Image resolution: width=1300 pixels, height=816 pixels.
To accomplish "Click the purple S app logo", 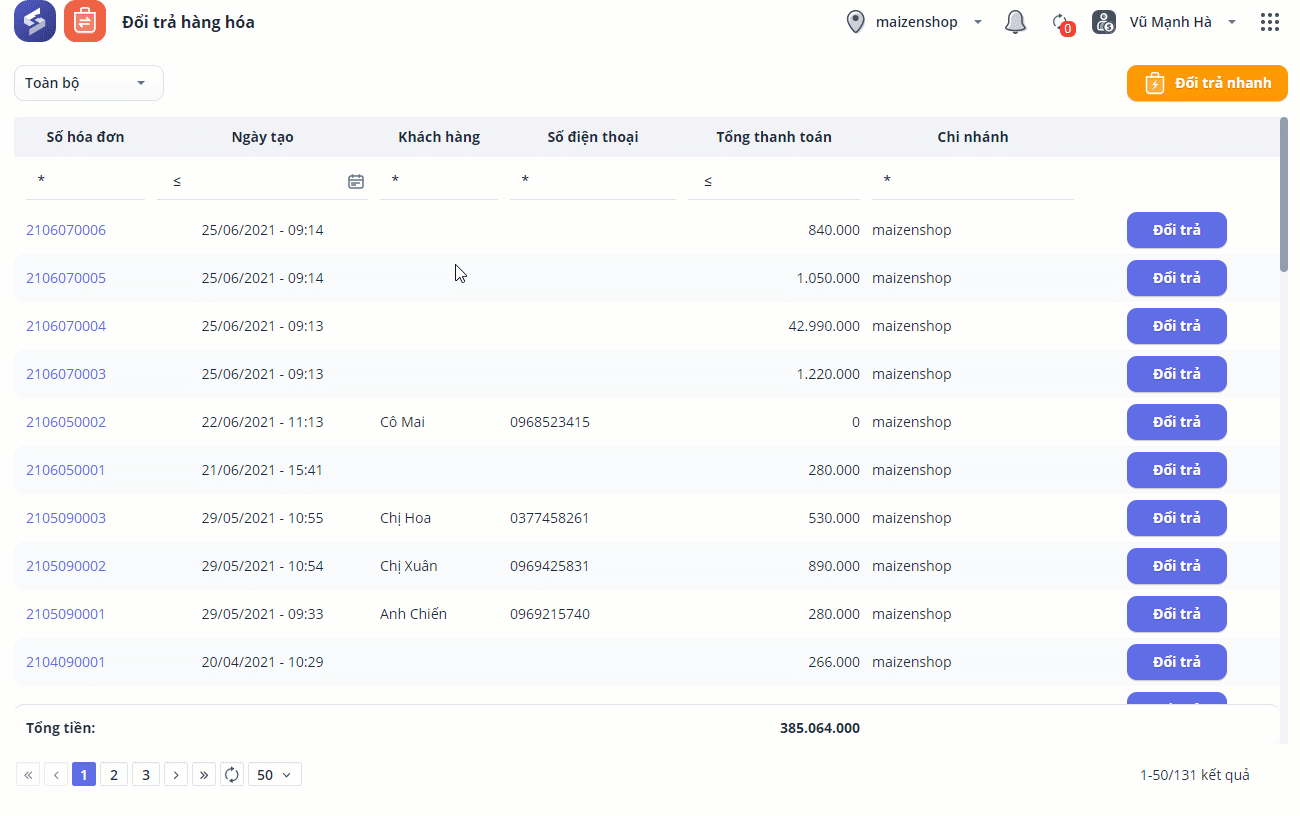I will point(35,22).
